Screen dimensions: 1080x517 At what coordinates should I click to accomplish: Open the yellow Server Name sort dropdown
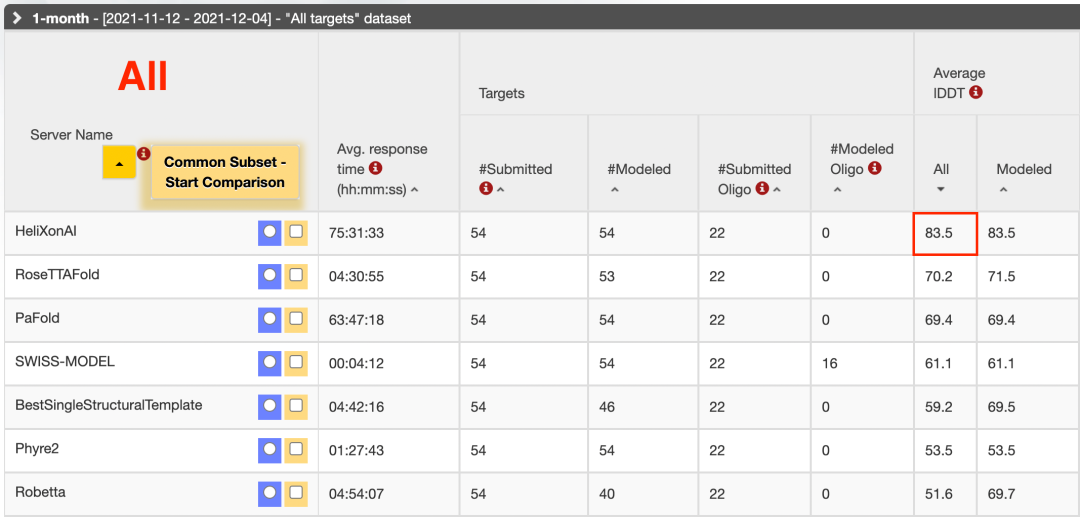[119, 163]
